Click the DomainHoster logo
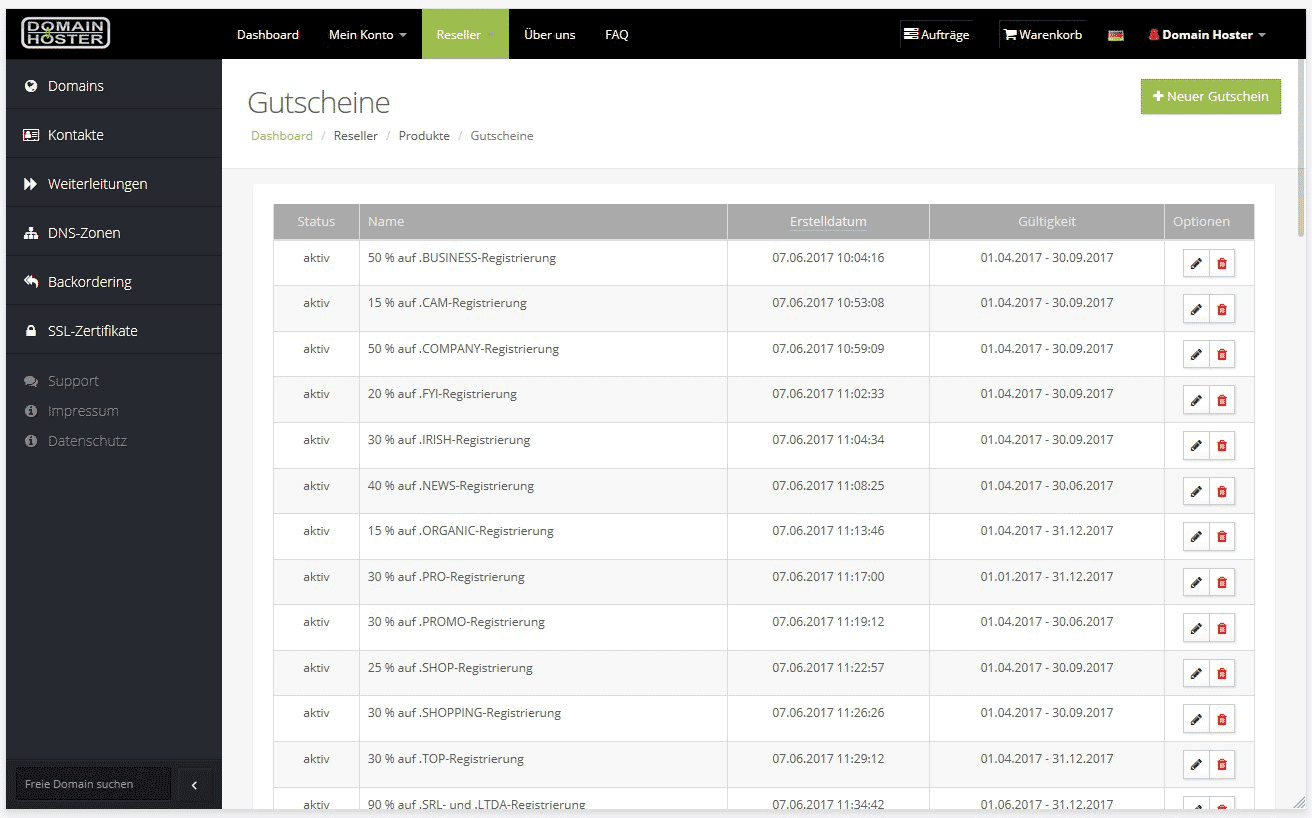Screen dimensions: 1312x818 [x=66, y=33]
